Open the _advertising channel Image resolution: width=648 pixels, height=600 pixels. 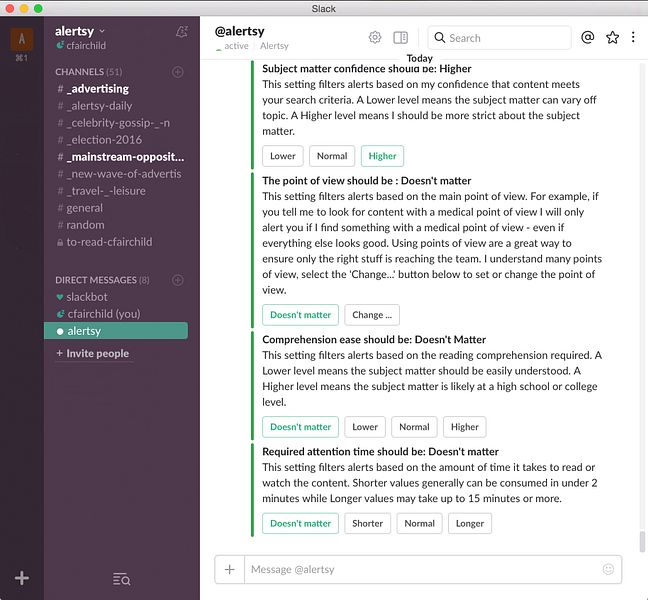[x=116, y=89]
